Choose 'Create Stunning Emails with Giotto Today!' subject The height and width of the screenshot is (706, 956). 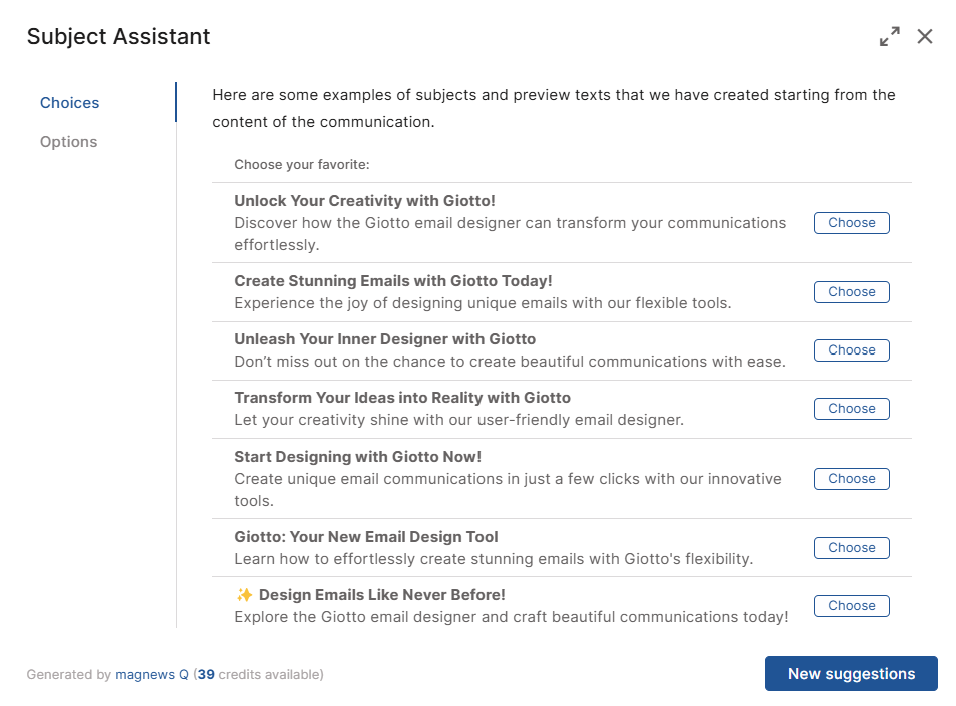coord(852,291)
